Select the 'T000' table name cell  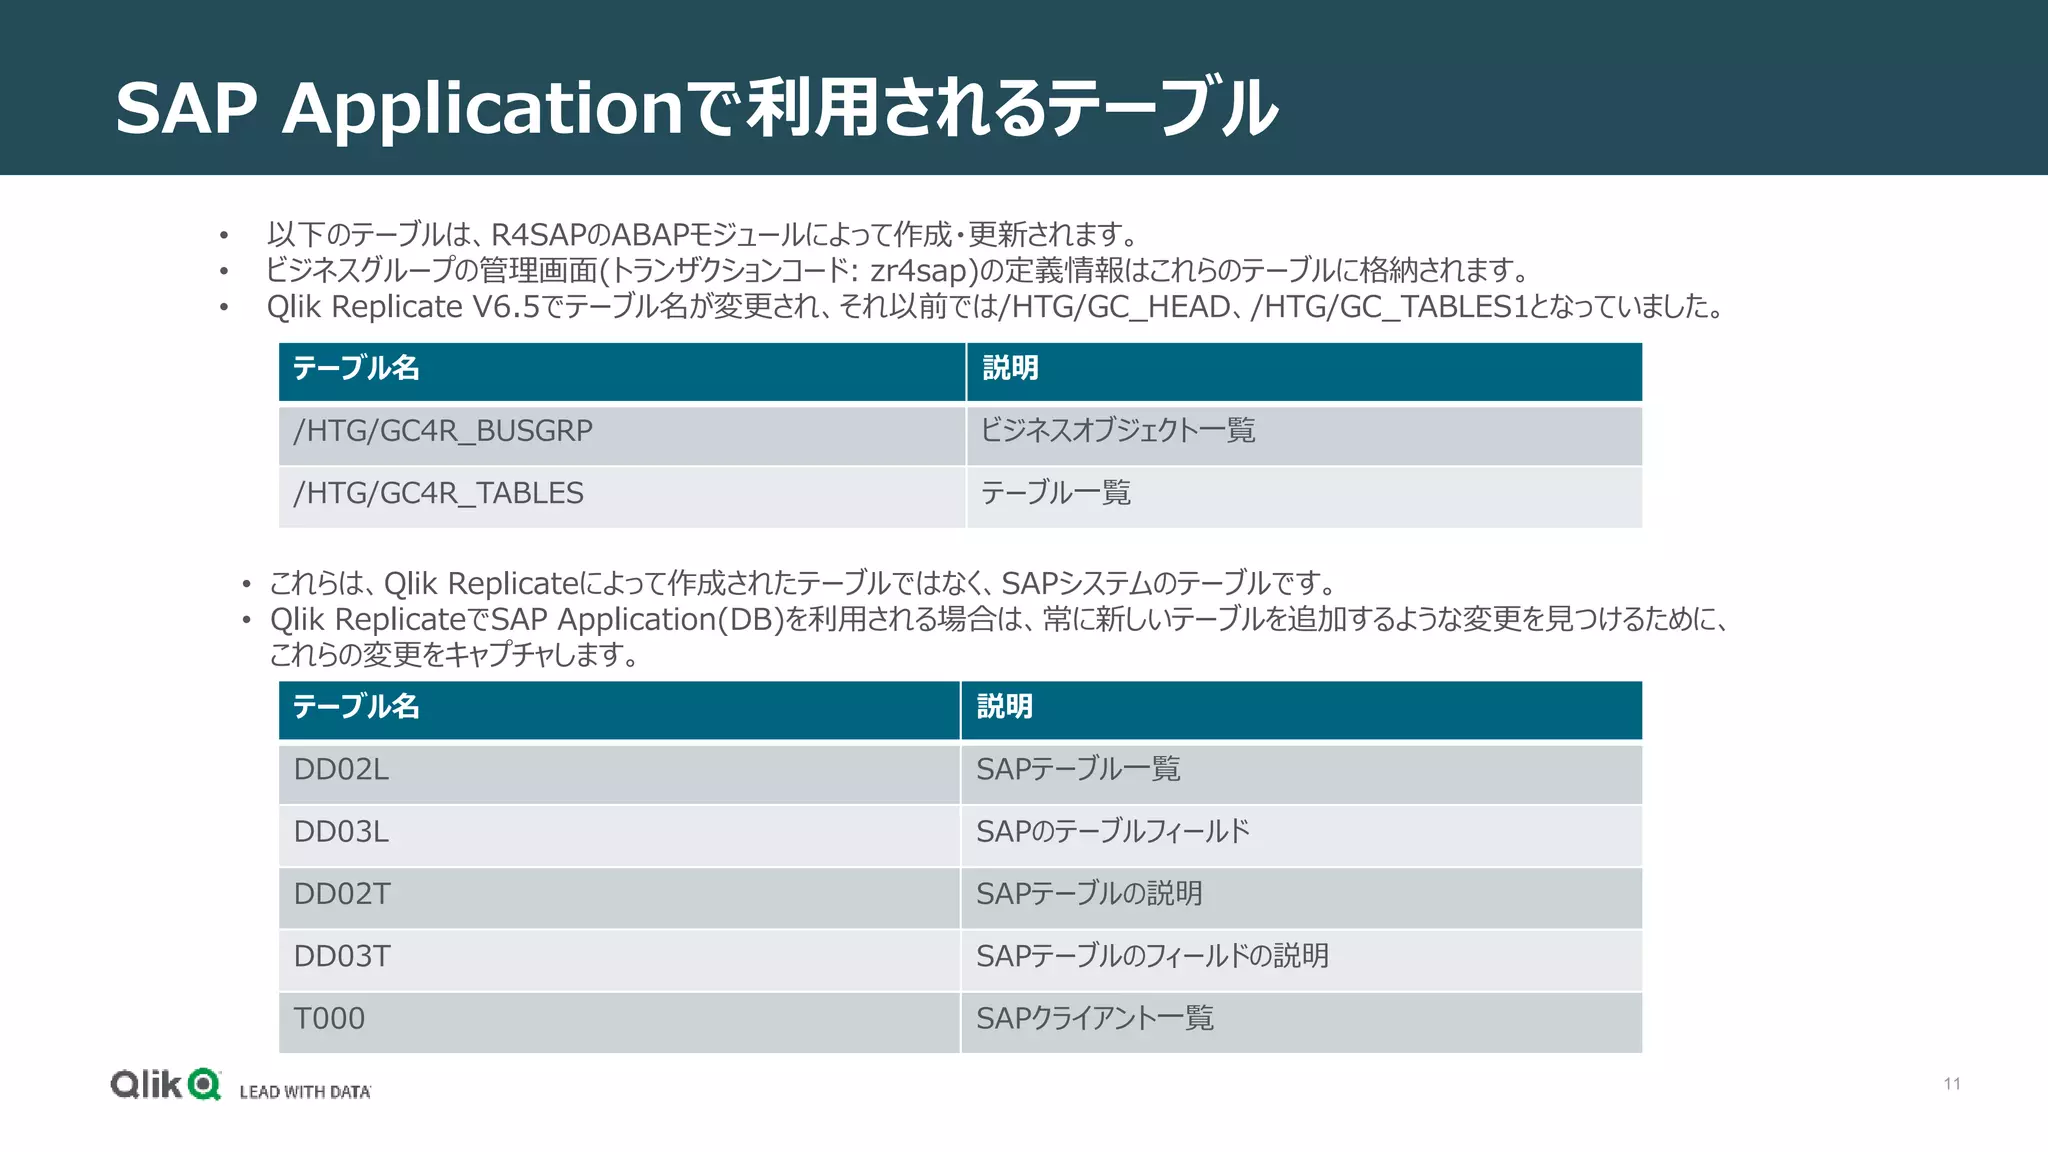coord(619,1022)
